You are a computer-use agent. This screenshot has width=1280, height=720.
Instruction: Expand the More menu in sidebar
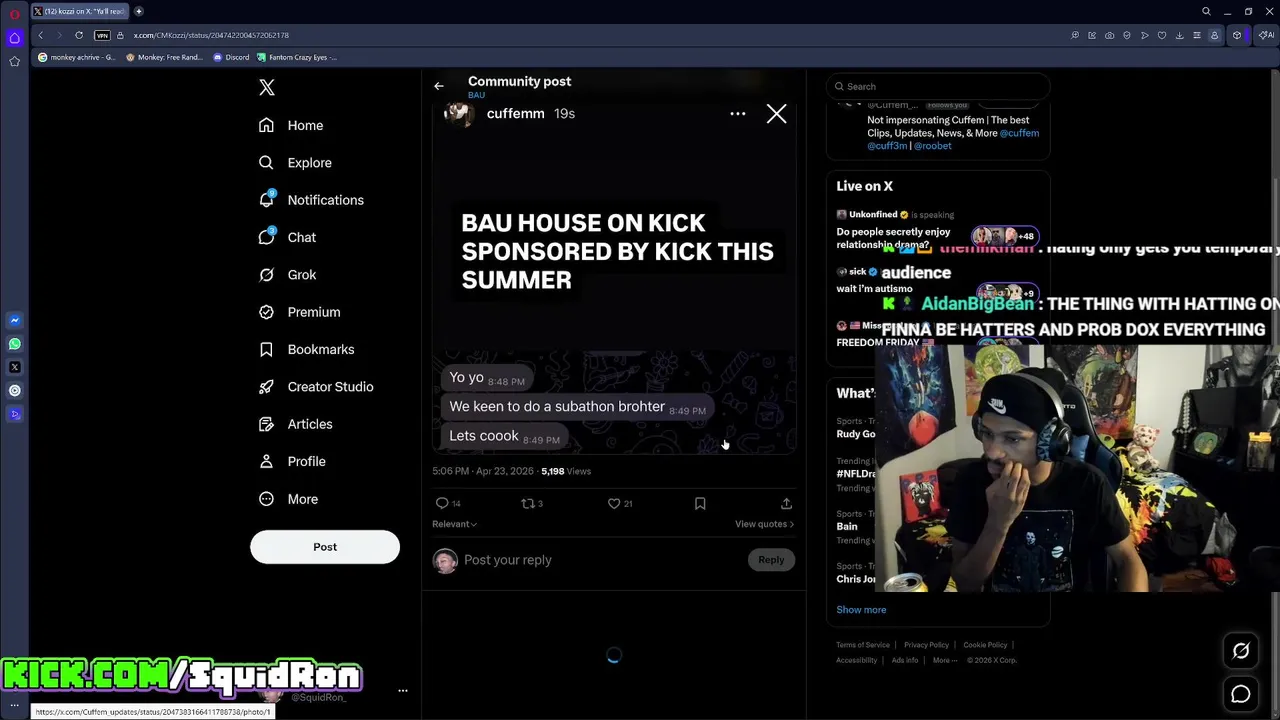[288, 499]
